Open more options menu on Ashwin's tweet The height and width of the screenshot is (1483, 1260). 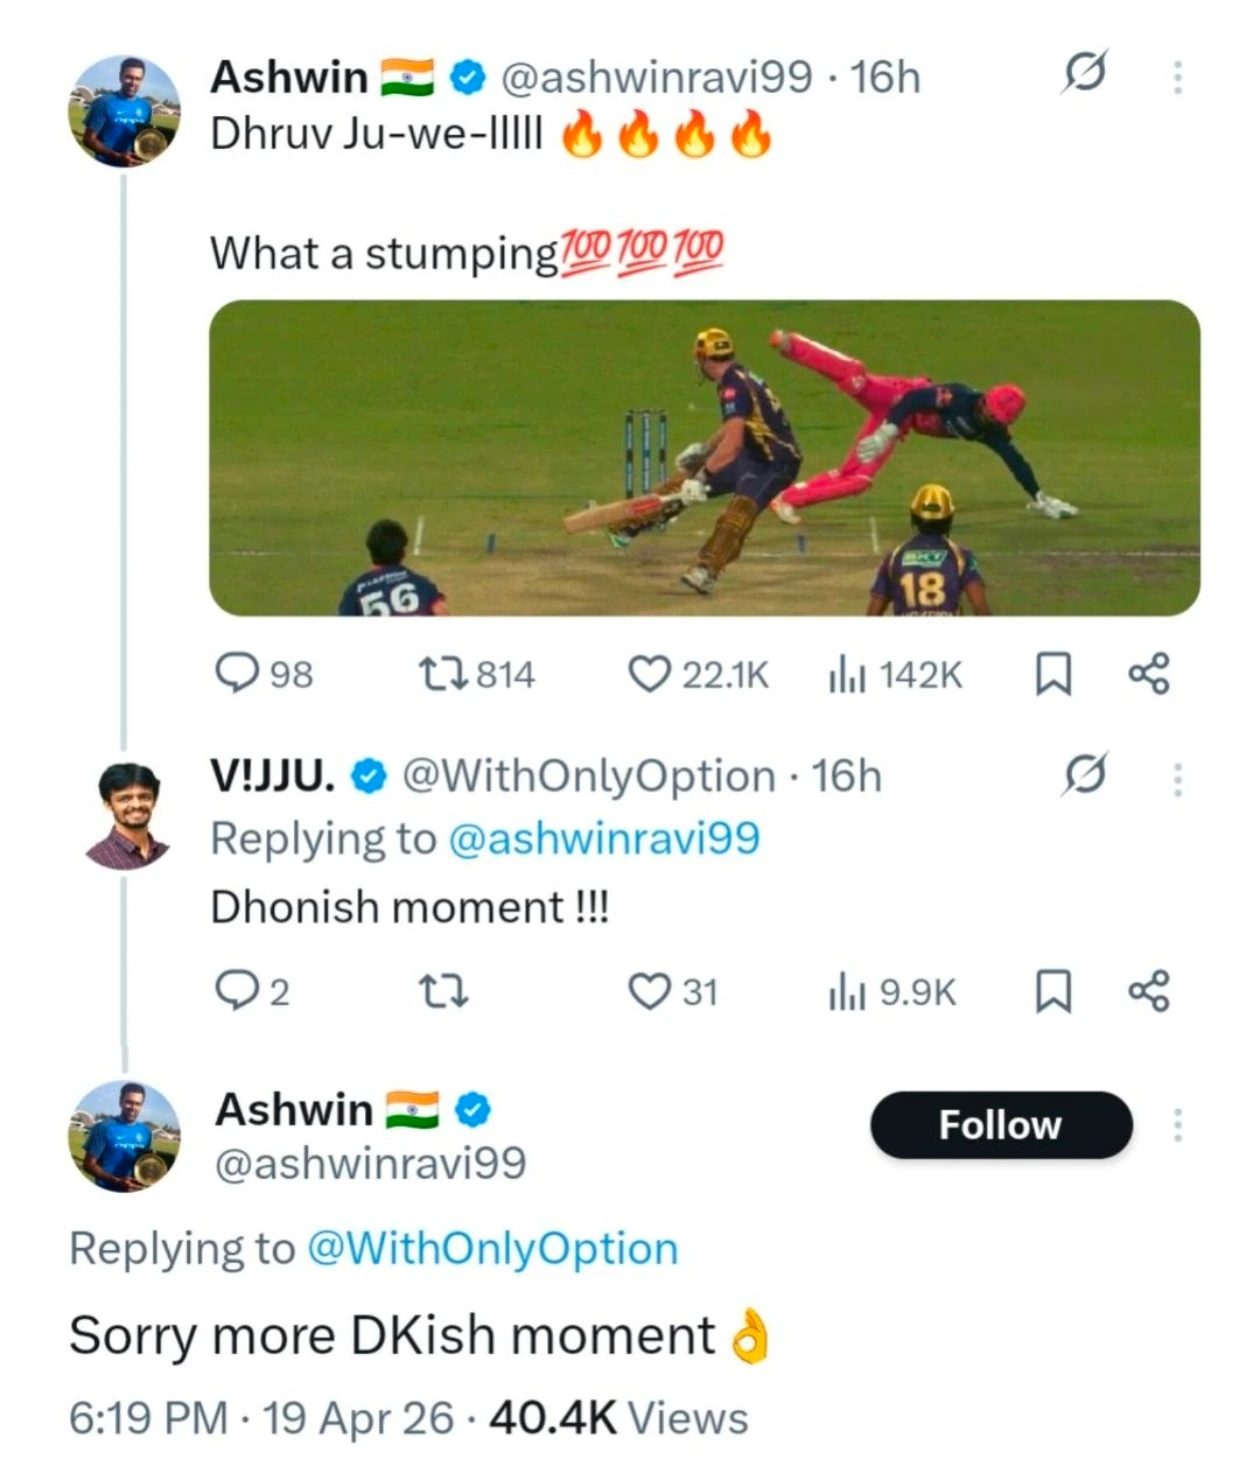(1178, 73)
